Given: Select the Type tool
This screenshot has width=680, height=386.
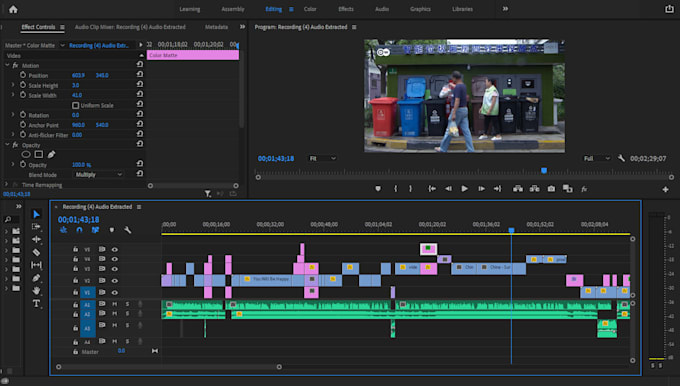Looking at the screenshot, I should pos(36,304).
